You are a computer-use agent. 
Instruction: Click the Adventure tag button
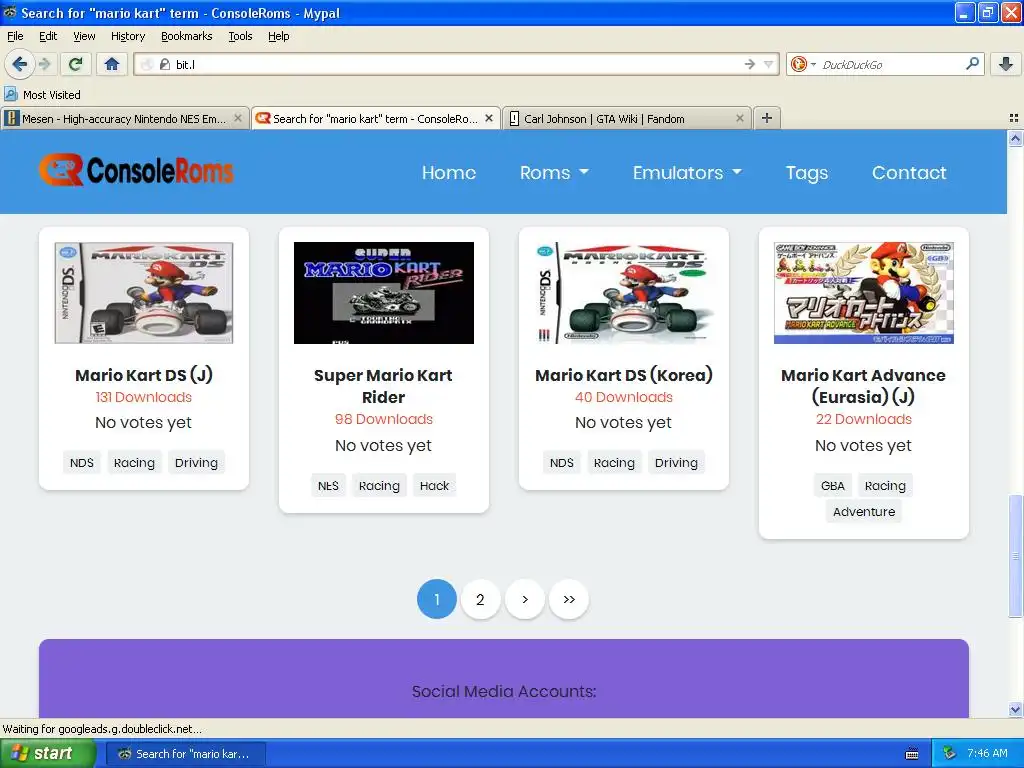click(863, 511)
